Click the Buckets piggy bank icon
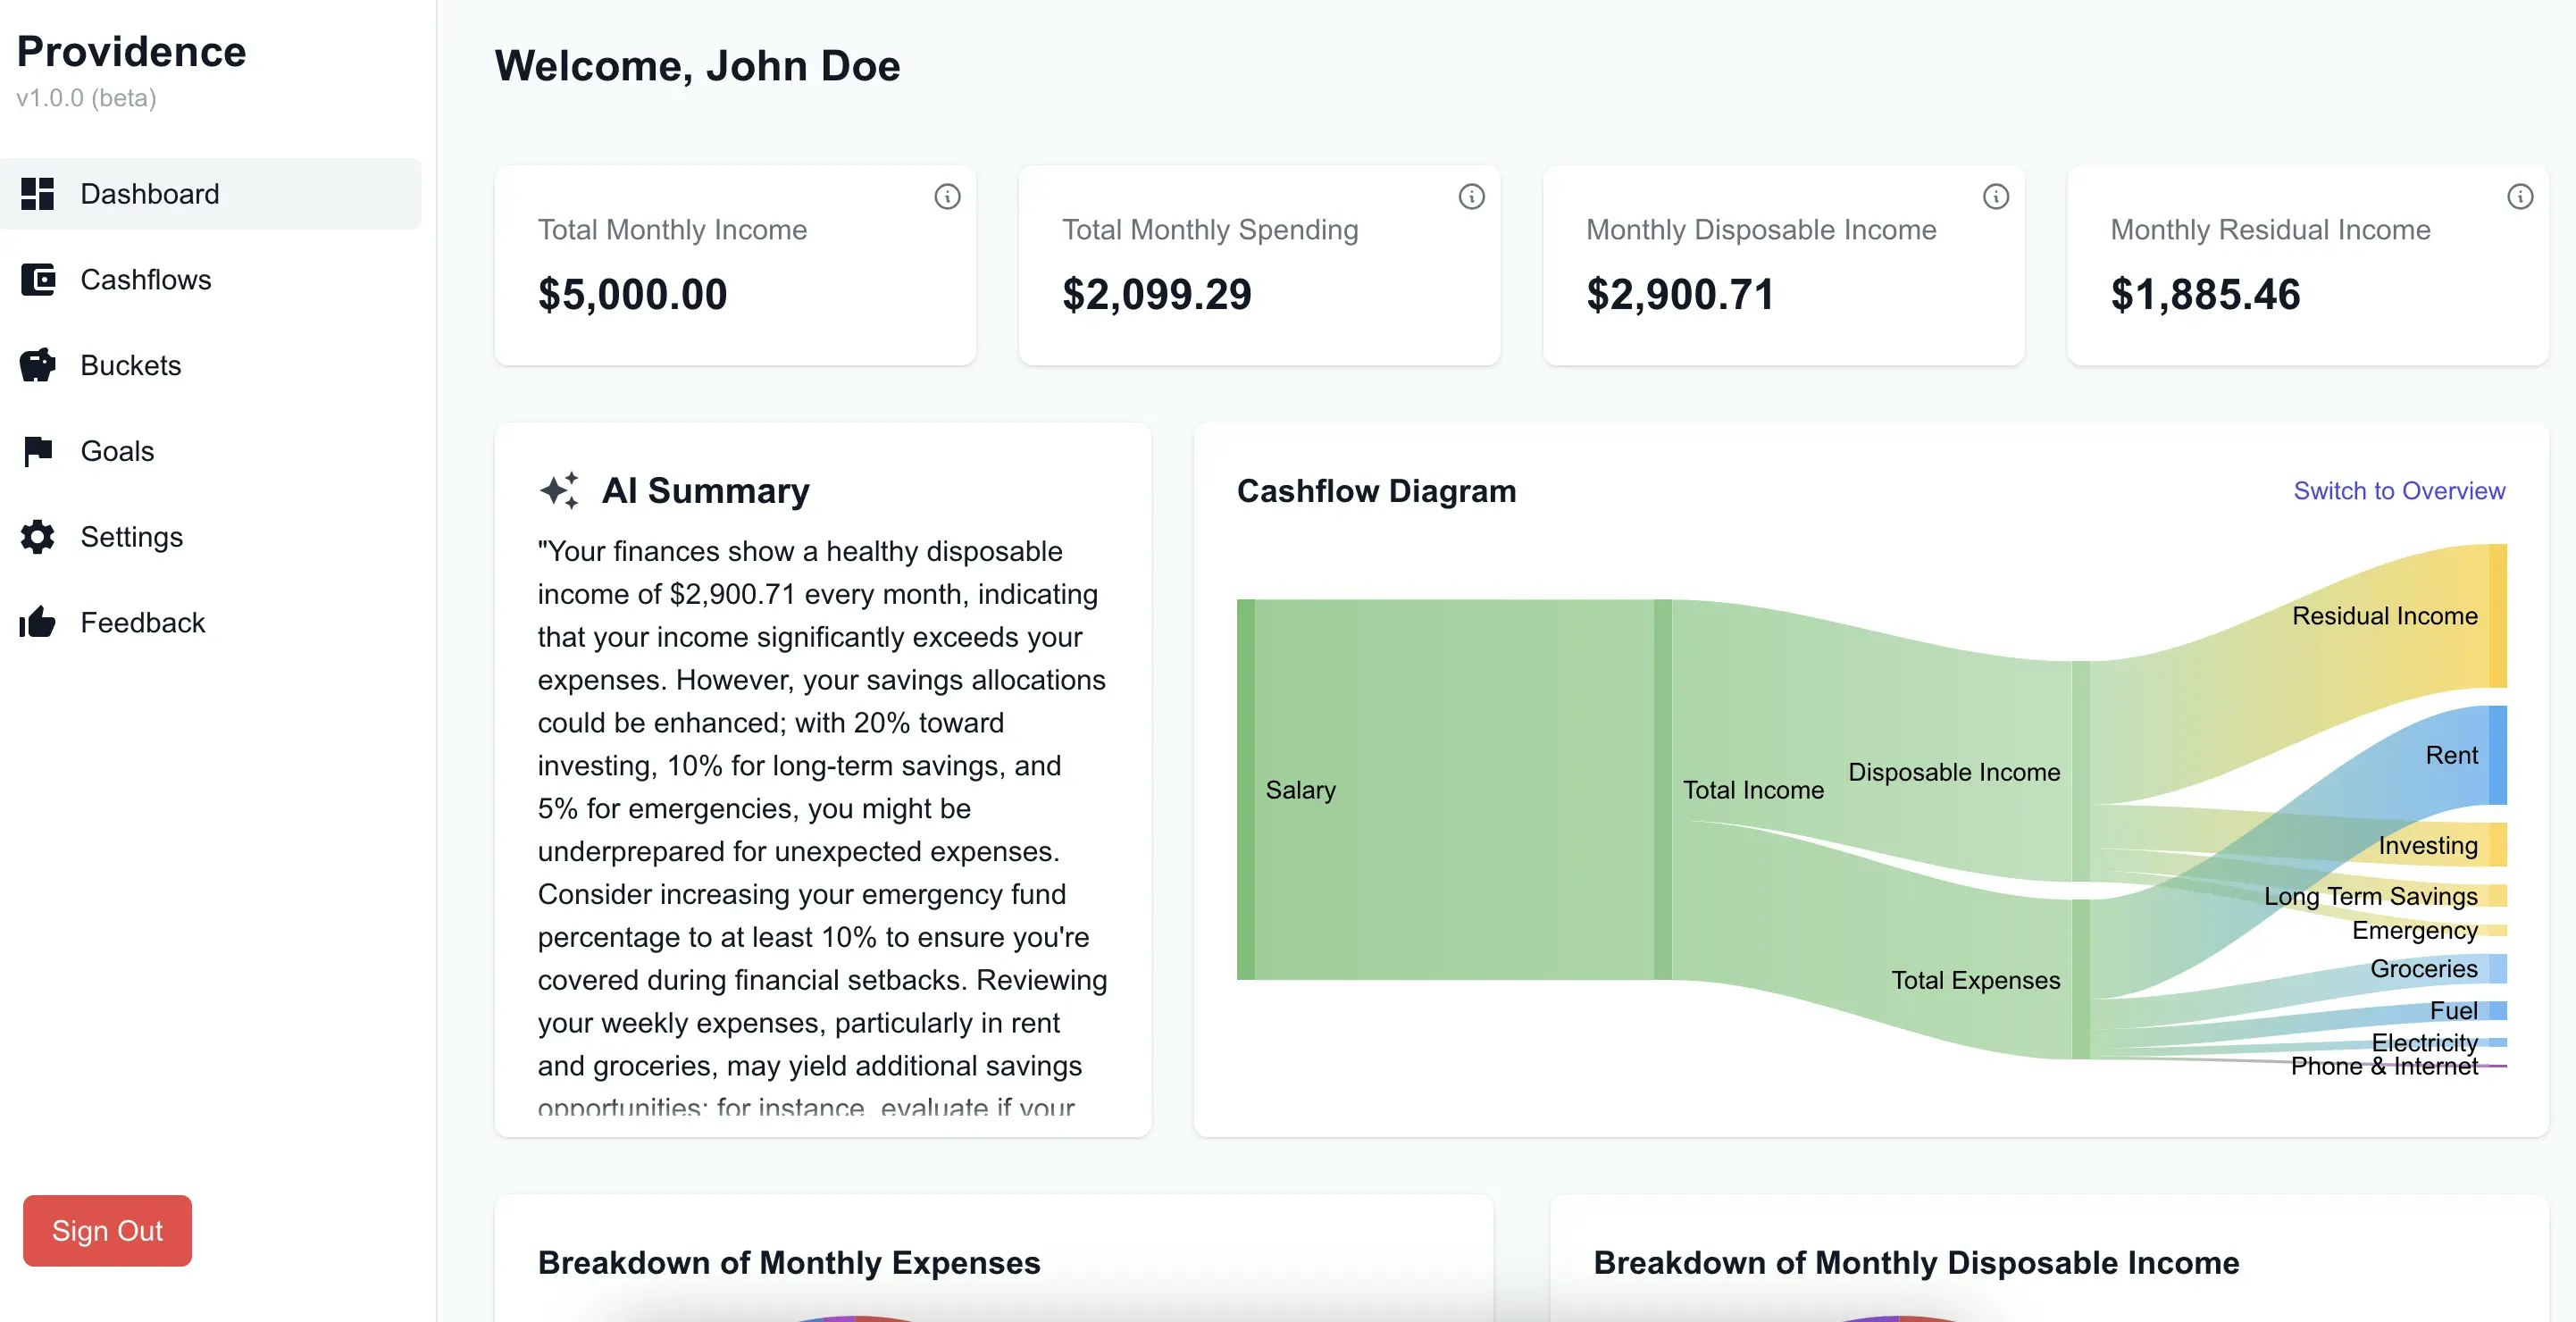This screenshot has width=2576, height=1322. 38,366
